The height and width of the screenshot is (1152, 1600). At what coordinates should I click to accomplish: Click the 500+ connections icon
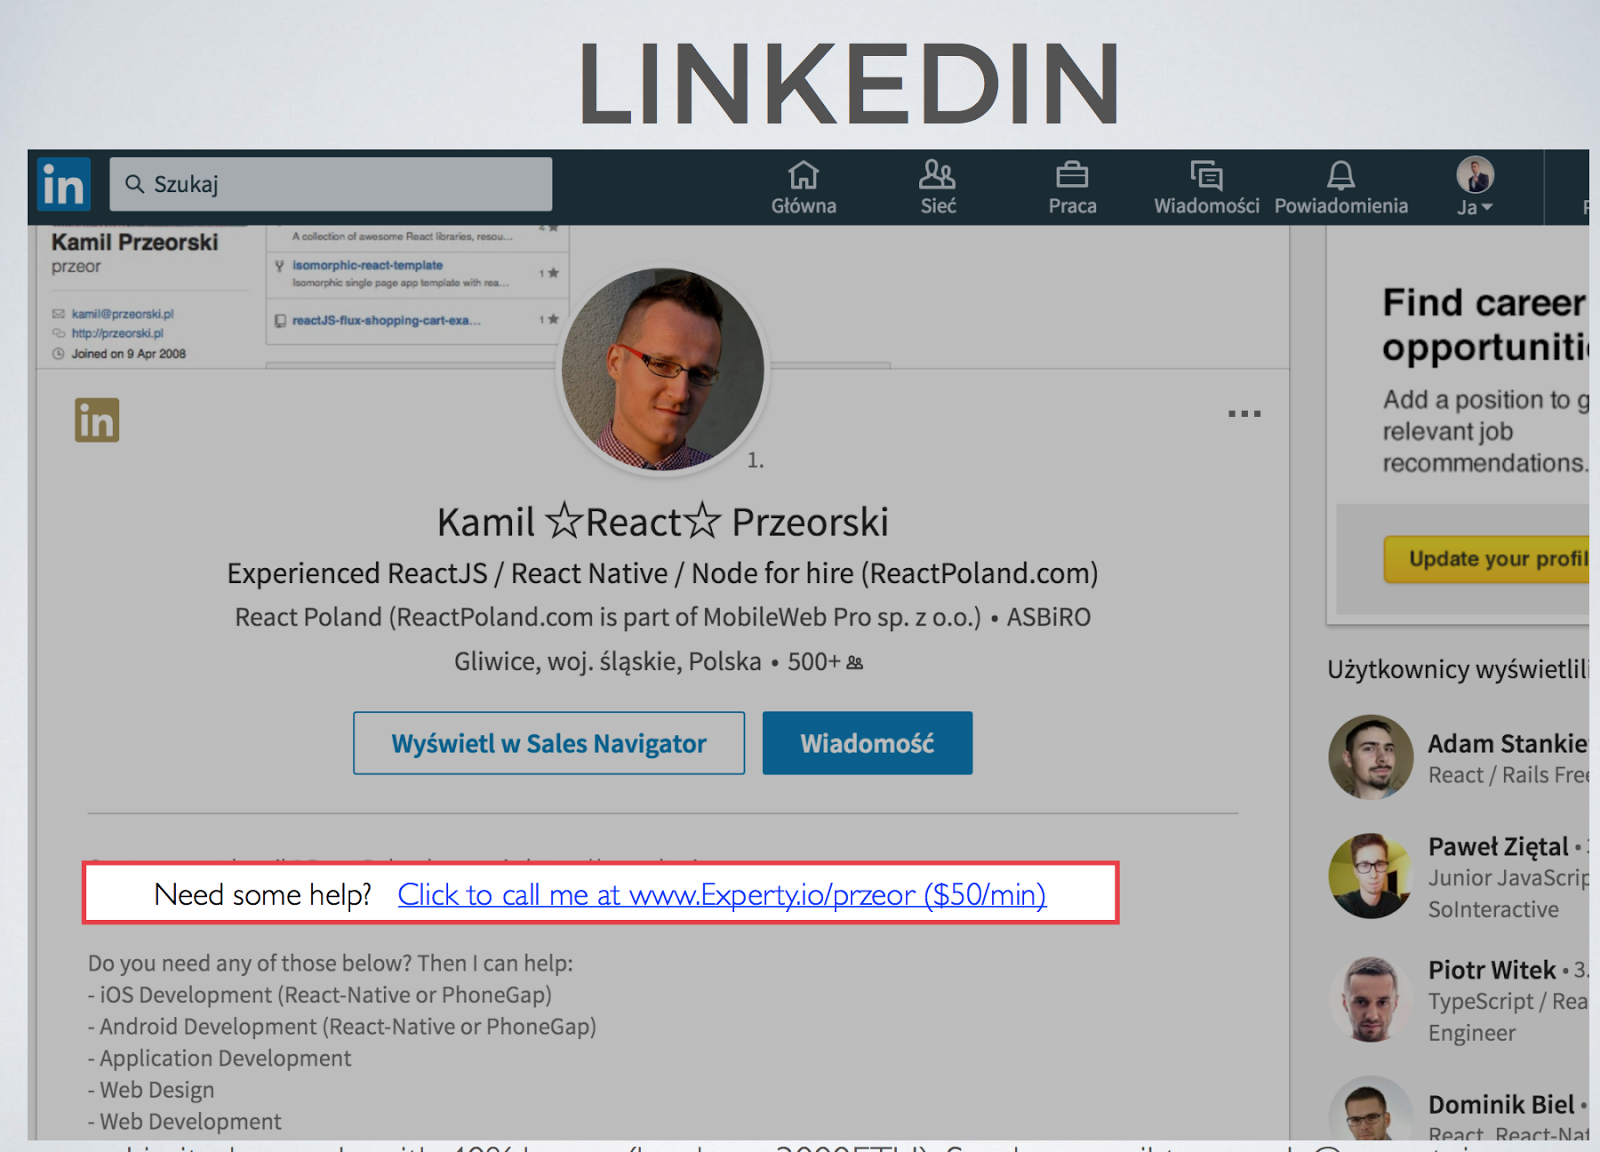855,662
